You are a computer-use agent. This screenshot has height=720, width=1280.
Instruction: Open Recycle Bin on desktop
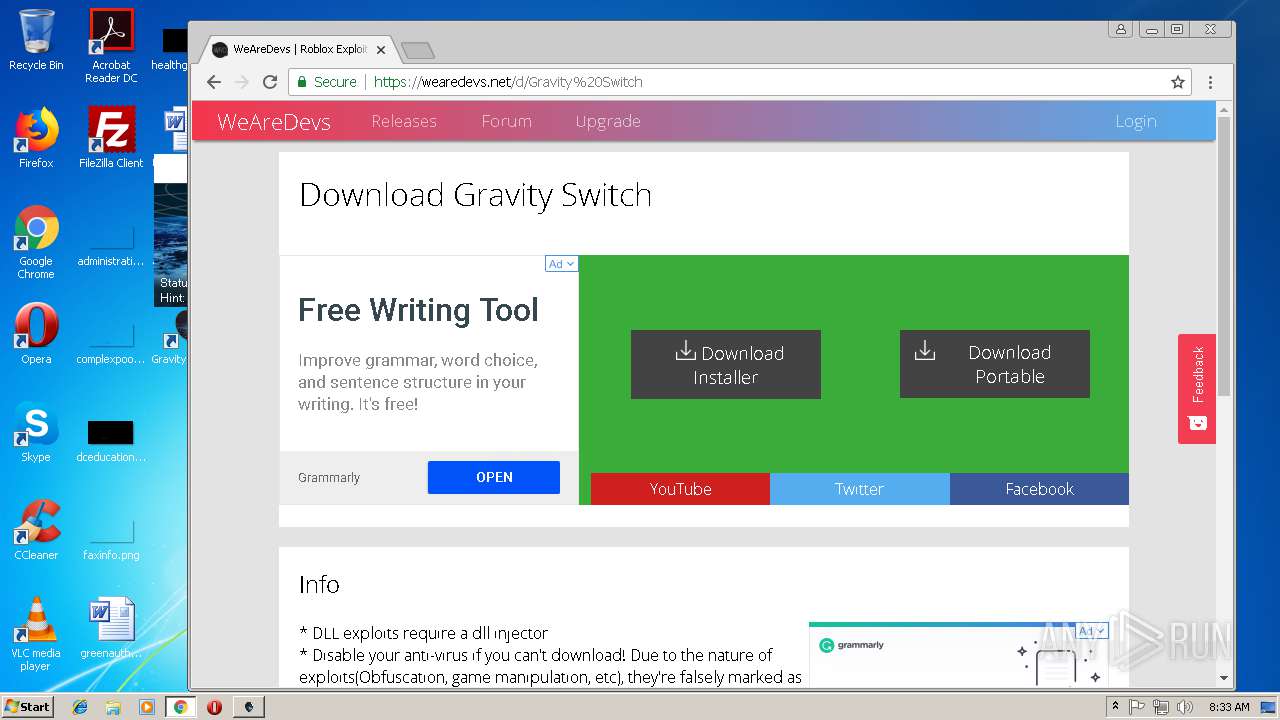click(36, 40)
